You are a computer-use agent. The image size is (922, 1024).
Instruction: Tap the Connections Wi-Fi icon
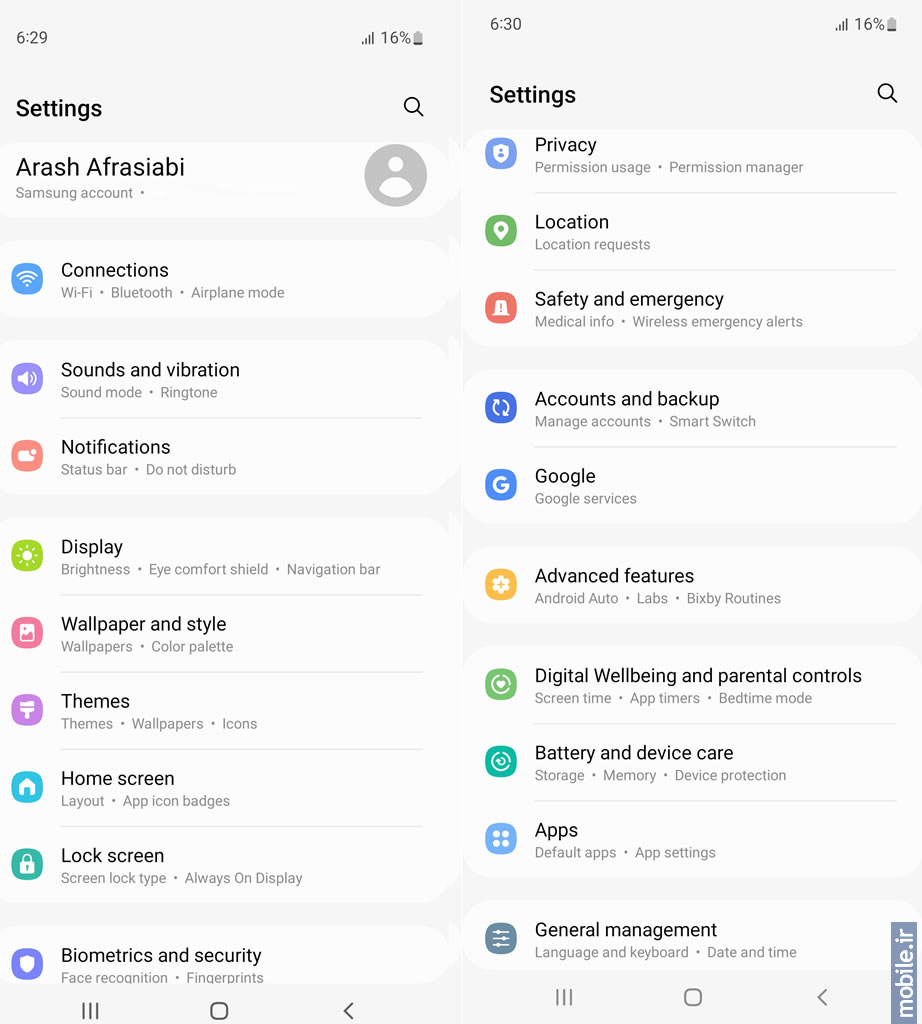point(27,279)
